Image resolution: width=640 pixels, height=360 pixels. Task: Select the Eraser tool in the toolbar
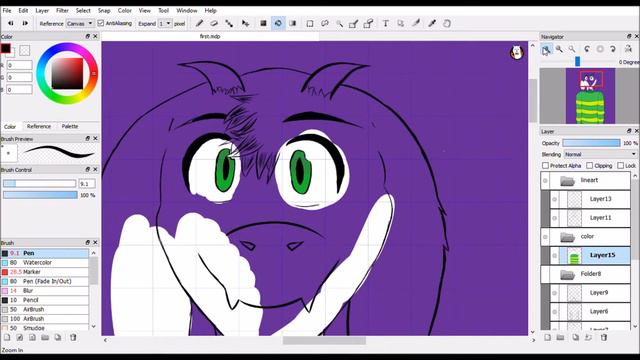pyautogui.click(x=214, y=23)
